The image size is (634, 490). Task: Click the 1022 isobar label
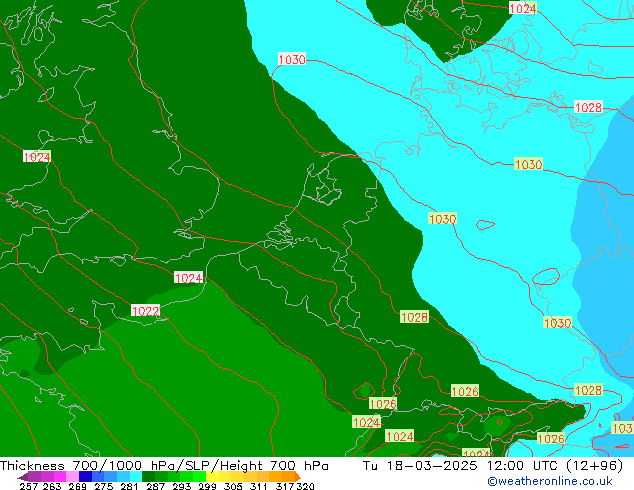point(146,311)
